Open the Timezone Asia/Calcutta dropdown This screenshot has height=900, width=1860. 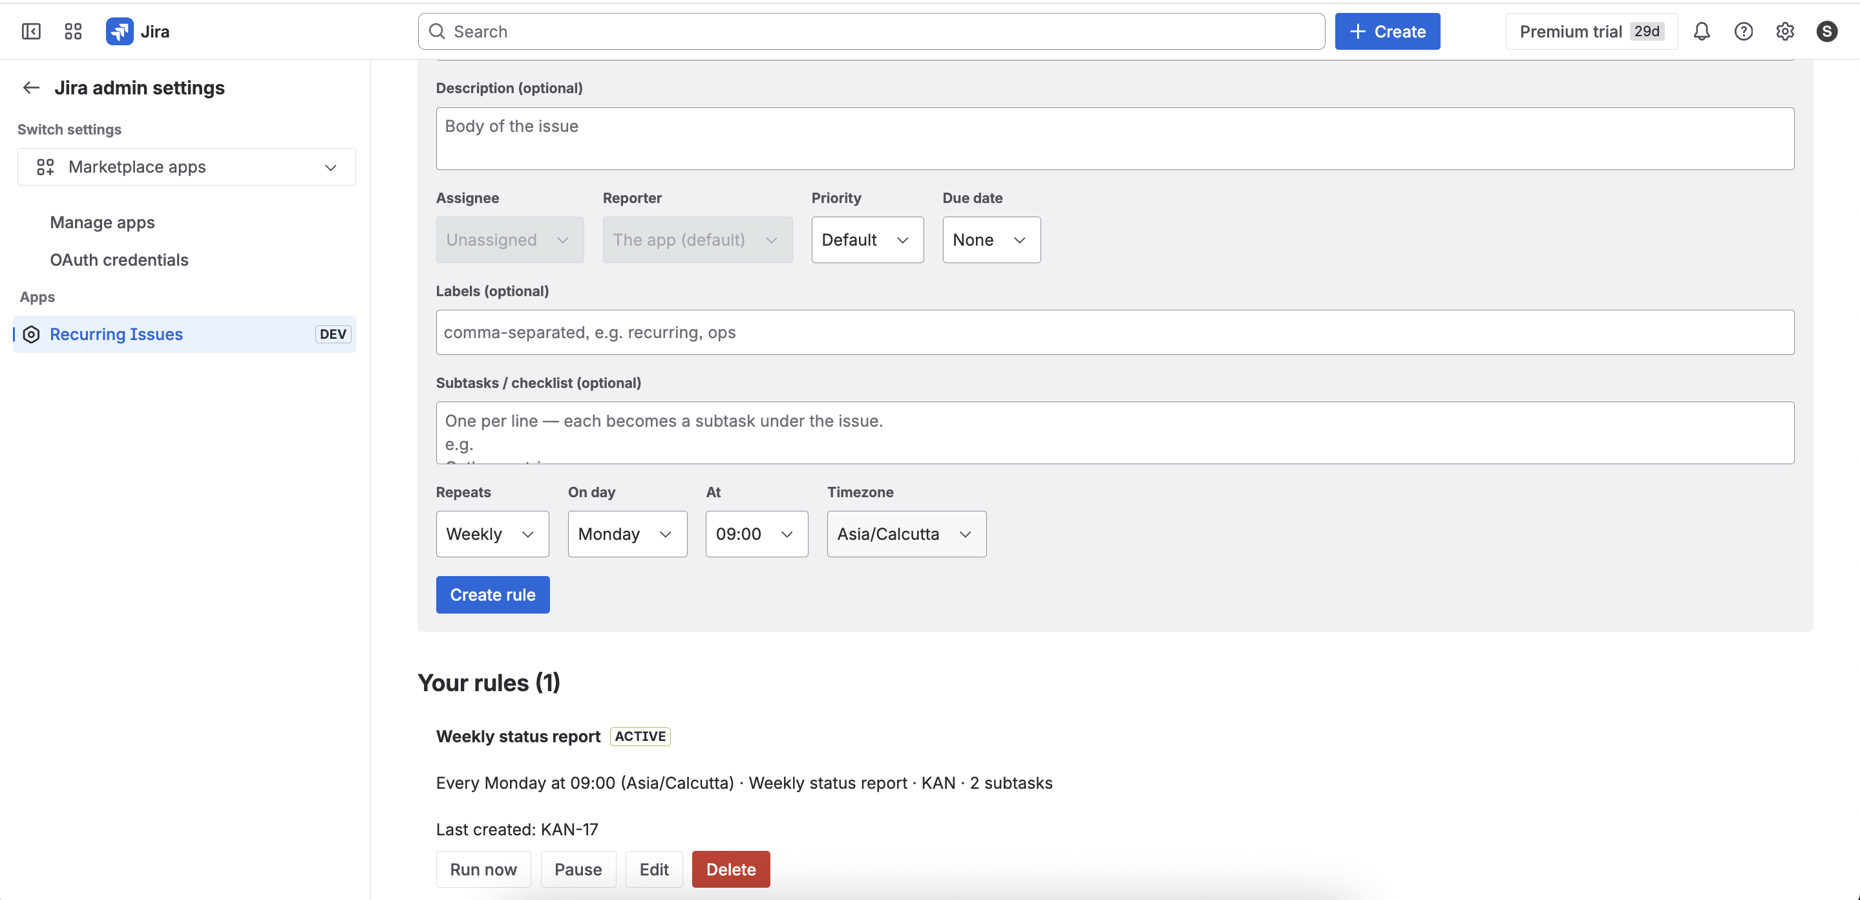pos(906,534)
